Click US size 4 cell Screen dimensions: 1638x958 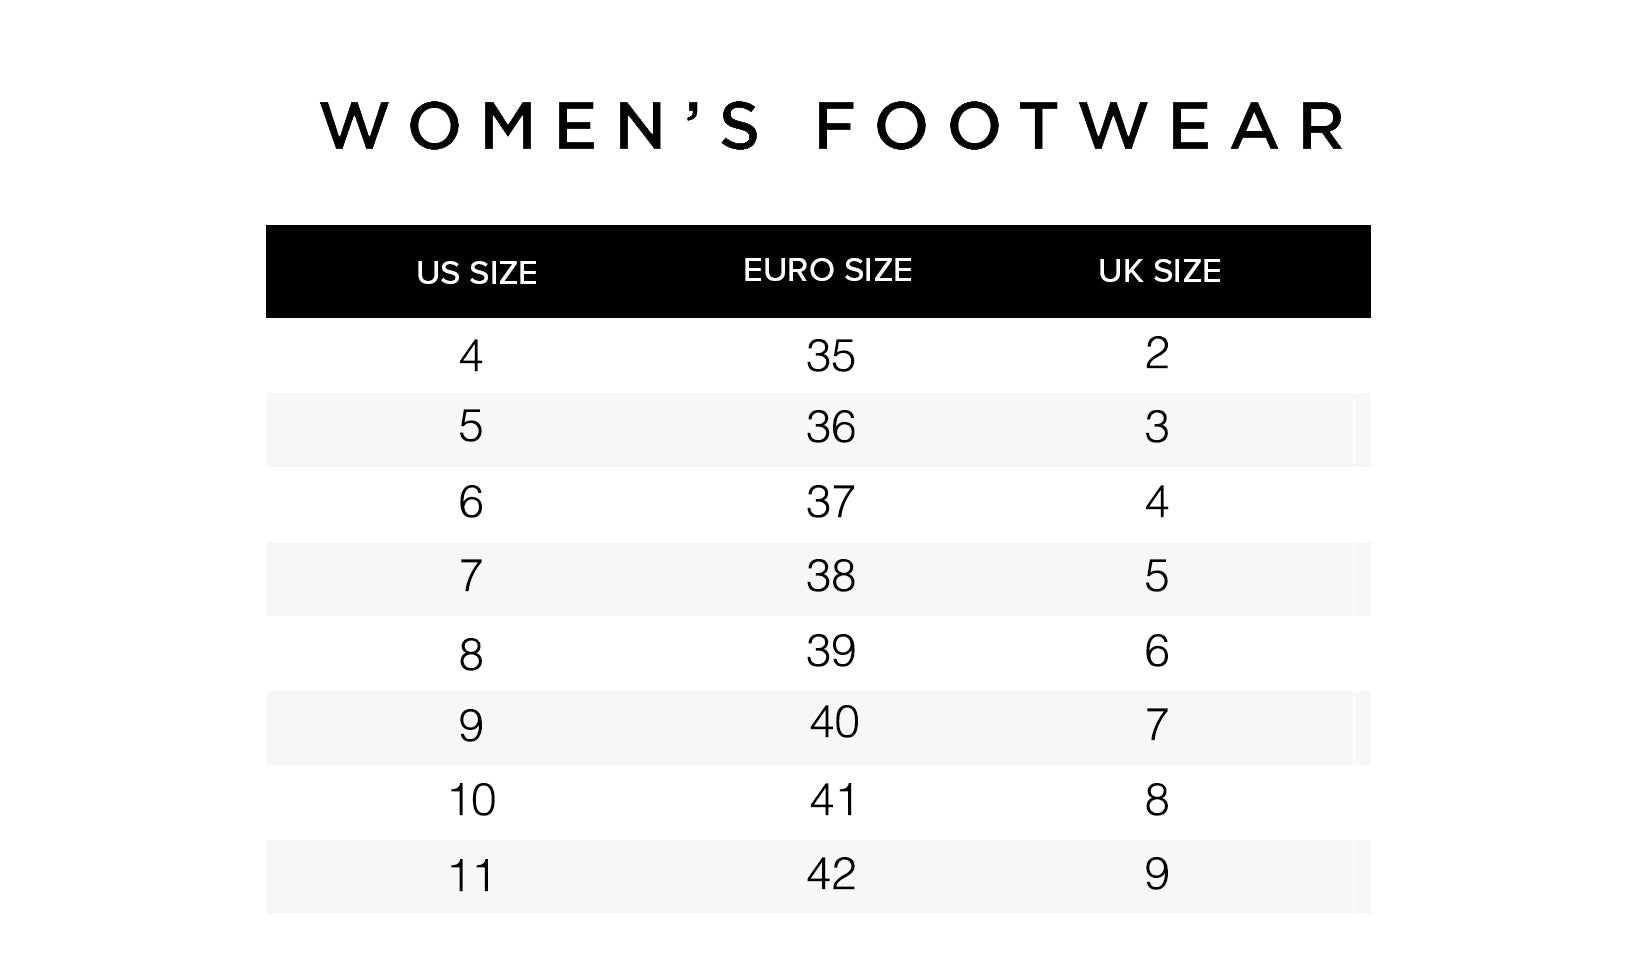[x=471, y=356]
